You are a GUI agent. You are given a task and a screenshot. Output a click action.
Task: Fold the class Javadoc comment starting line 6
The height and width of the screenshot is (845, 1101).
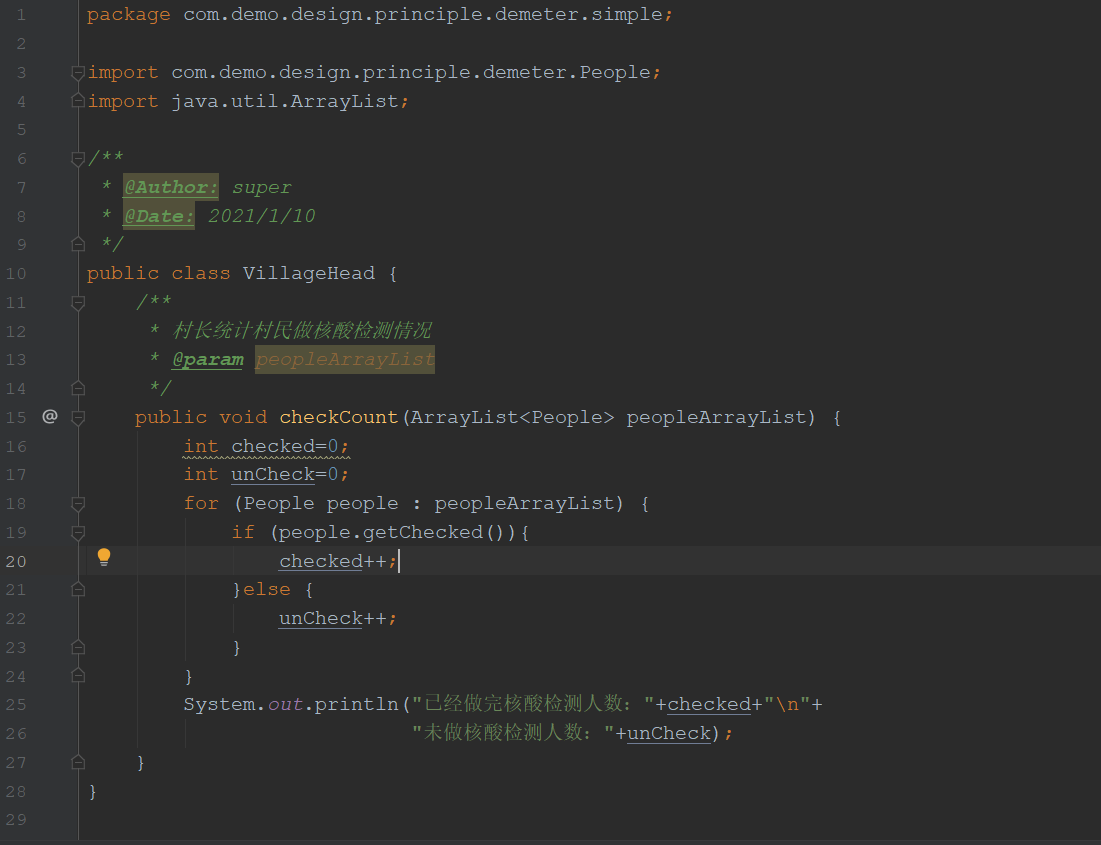78,159
